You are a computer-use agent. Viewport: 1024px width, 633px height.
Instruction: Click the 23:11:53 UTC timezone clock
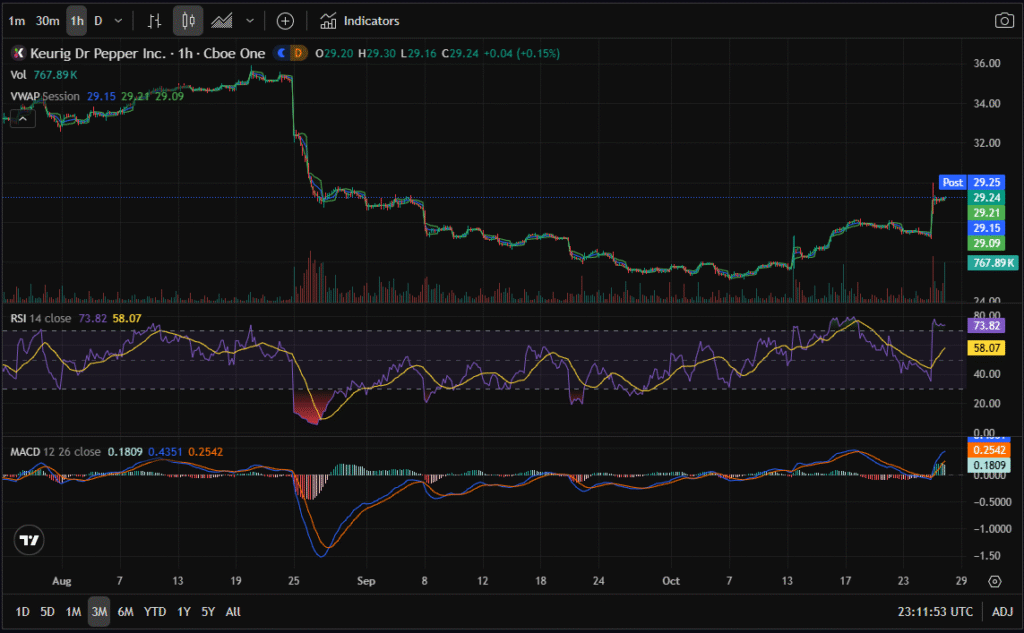coord(934,611)
